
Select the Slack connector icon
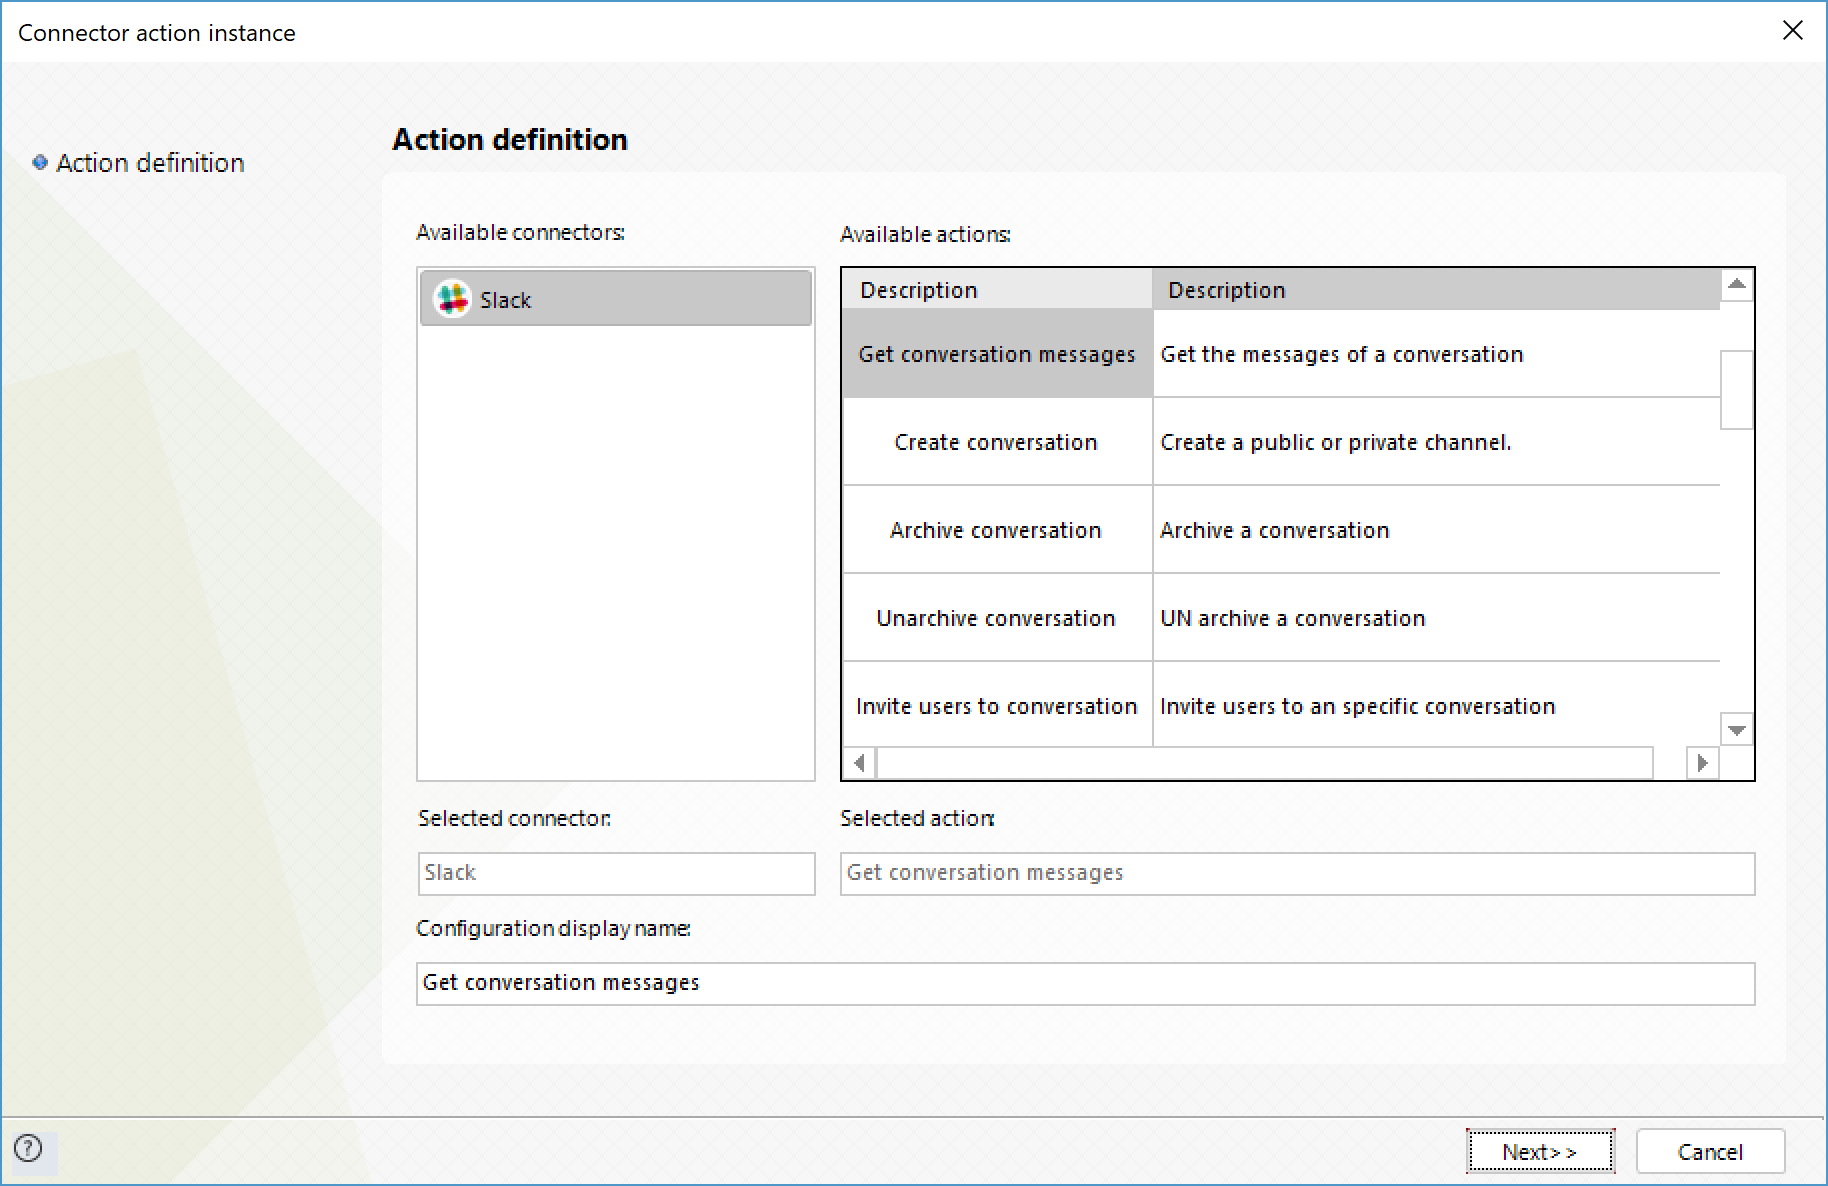(x=452, y=298)
